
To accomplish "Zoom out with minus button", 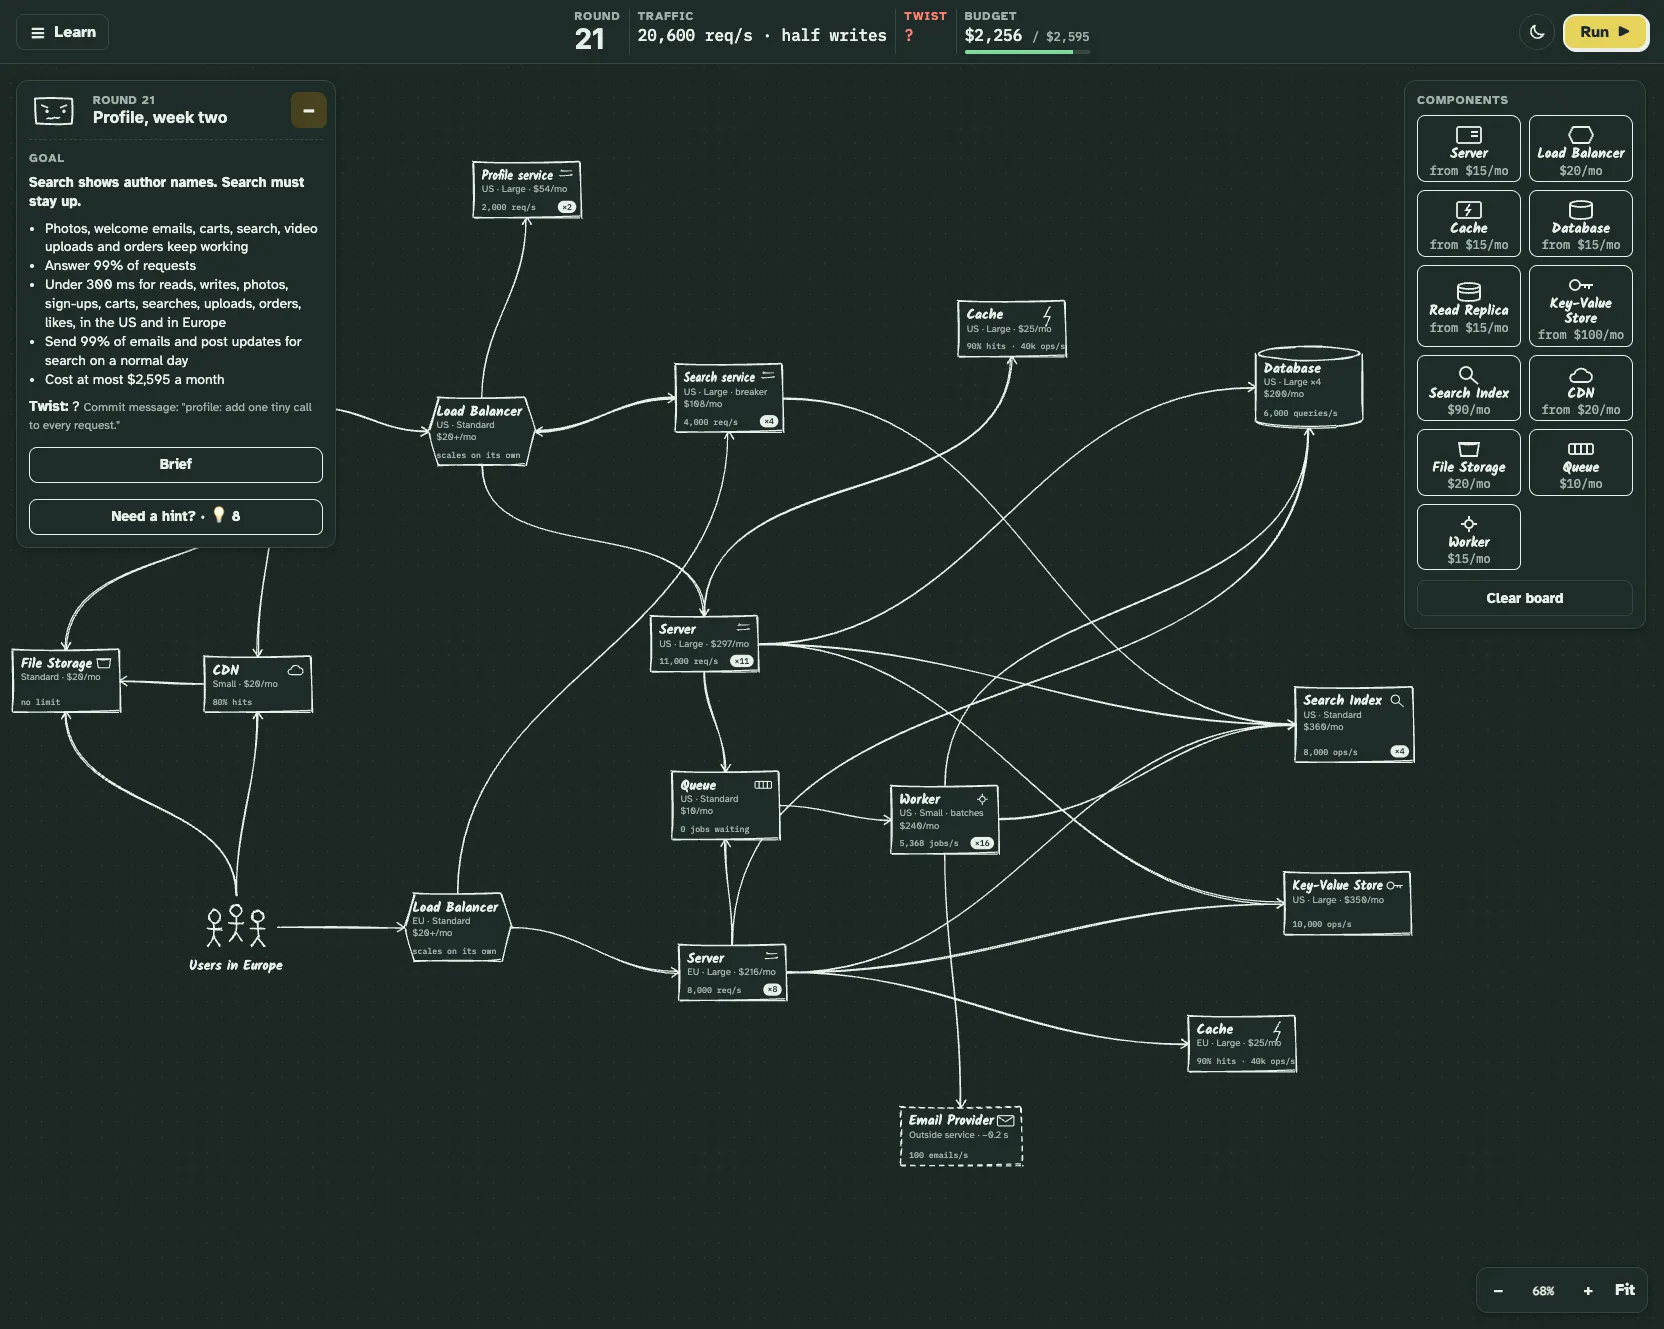I will (x=1498, y=1291).
